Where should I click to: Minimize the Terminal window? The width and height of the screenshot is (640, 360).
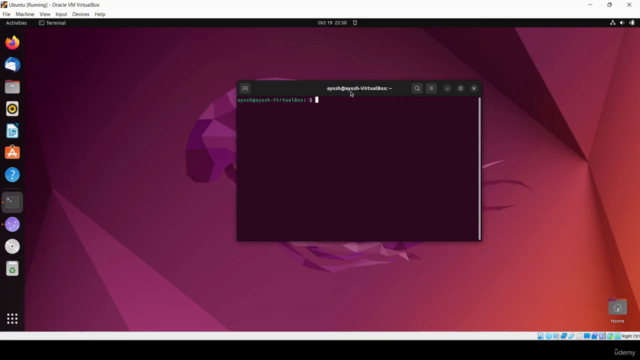click(447, 88)
